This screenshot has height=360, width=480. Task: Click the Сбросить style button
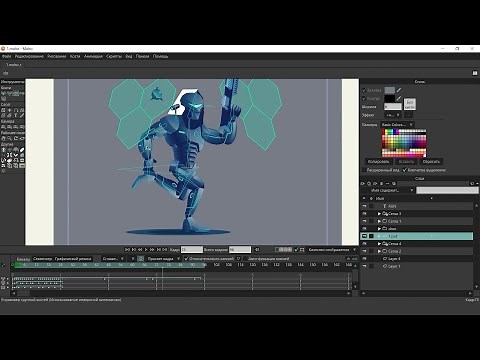click(x=431, y=161)
